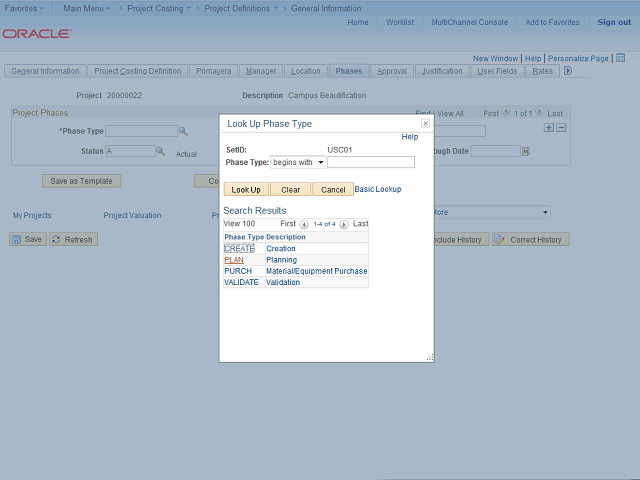This screenshot has width=640, height=480.
Task: Open calendar icon next to Through Date
Action: tap(526, 151)
